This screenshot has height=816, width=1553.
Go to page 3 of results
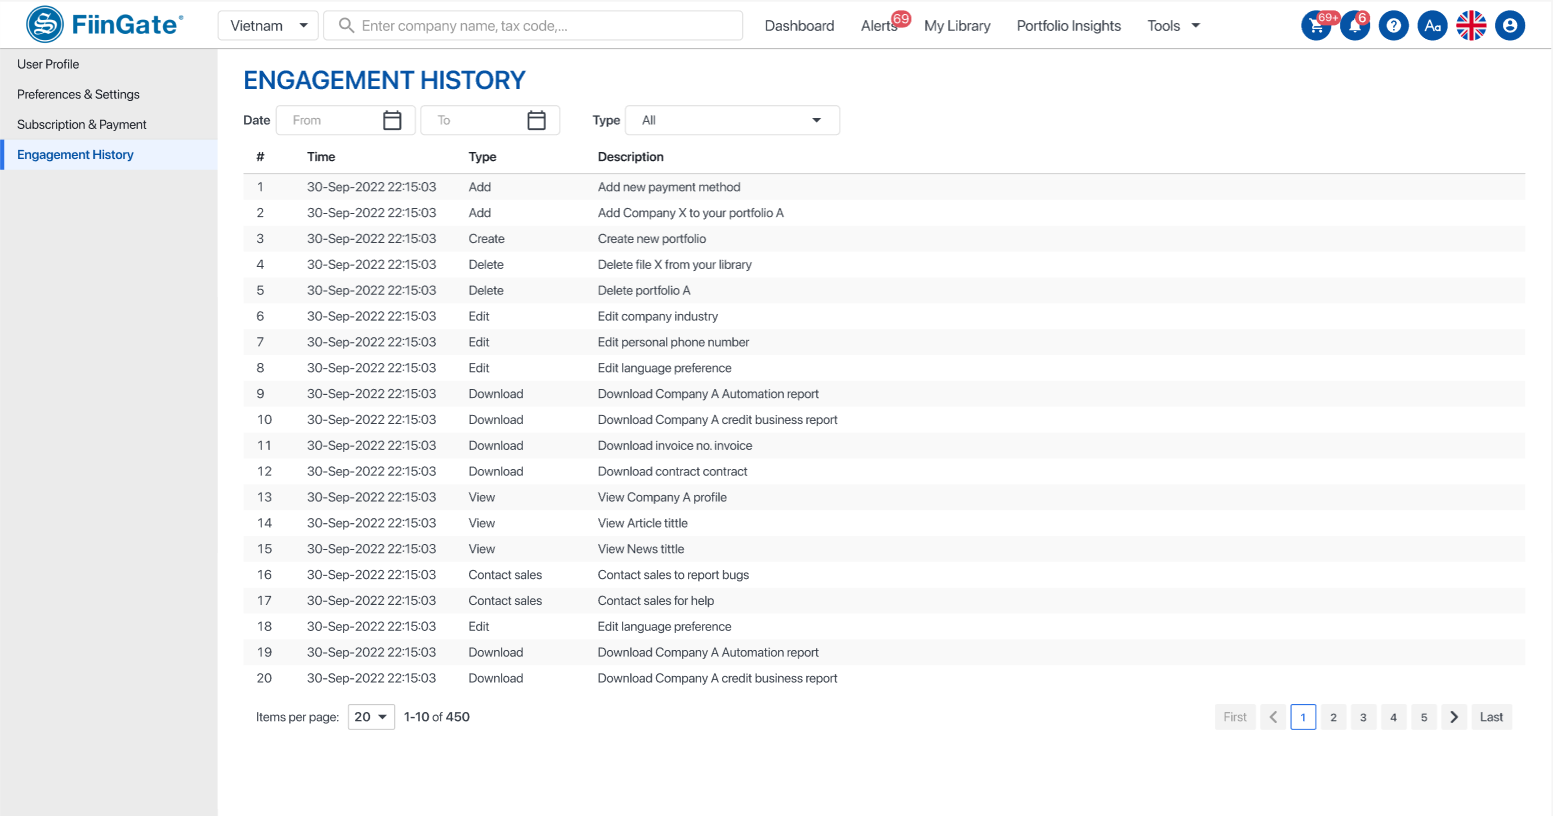pos(1363,717)
